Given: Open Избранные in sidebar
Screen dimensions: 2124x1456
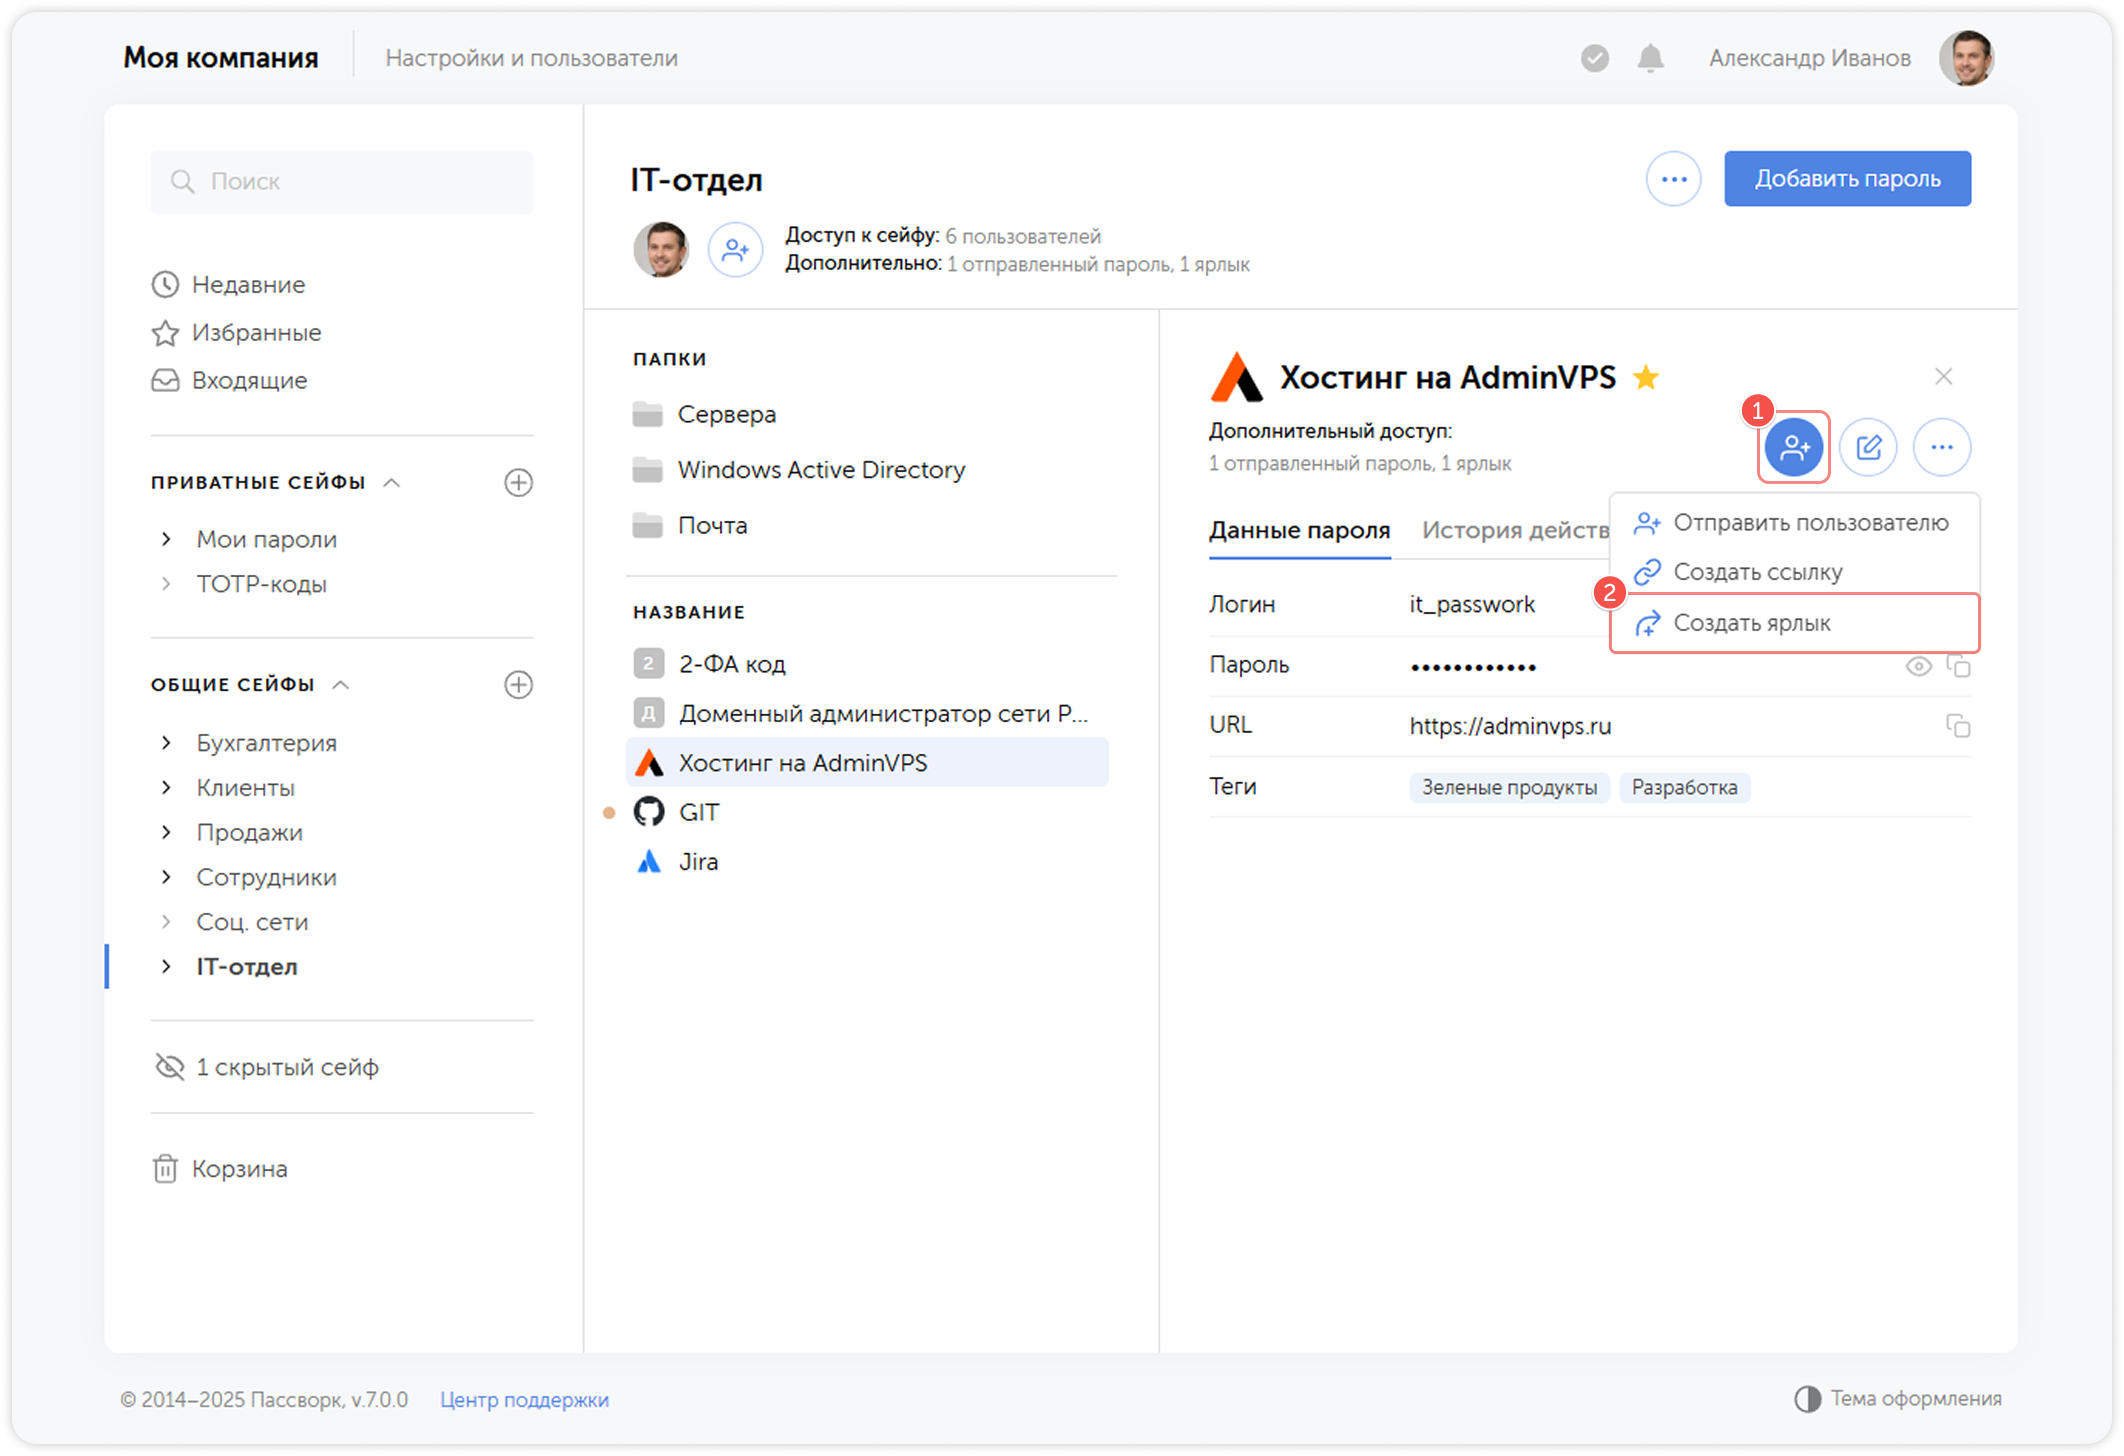Looking at the screenshot, I should click(x=237, y=333).
